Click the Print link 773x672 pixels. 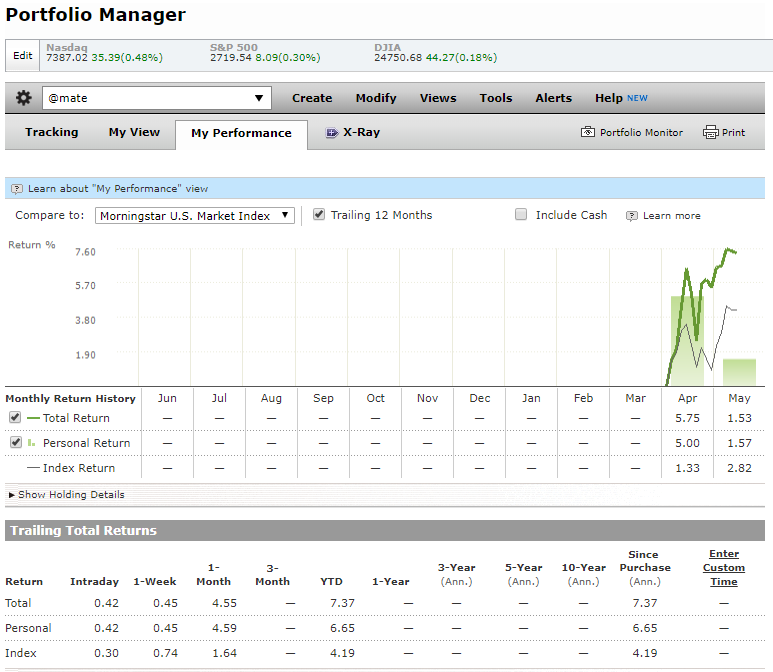tap(733, 133)
